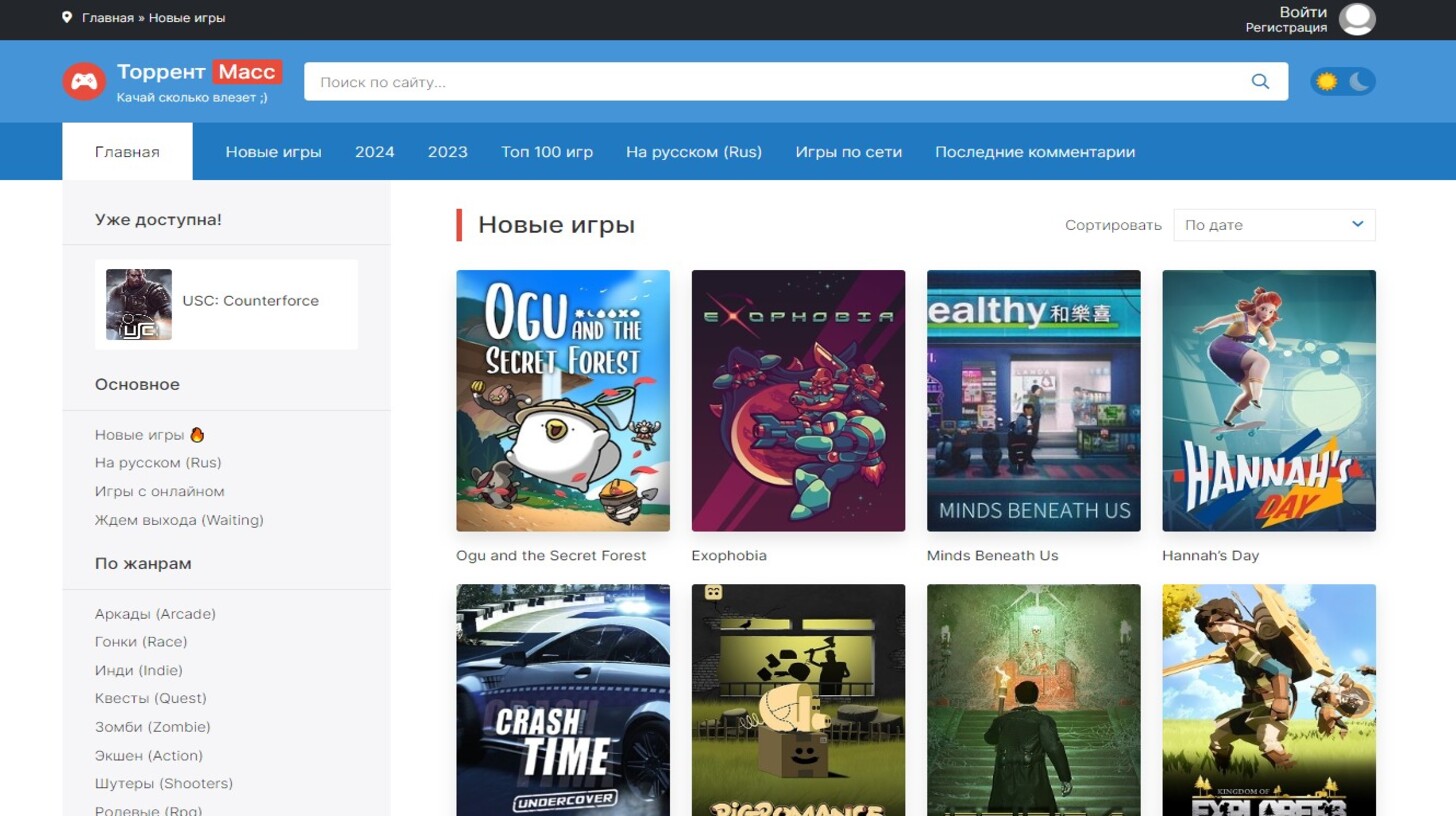Click Hannah's Day title text
The height and width of the screenshot is (816, 1456).
coord(1211,555)
